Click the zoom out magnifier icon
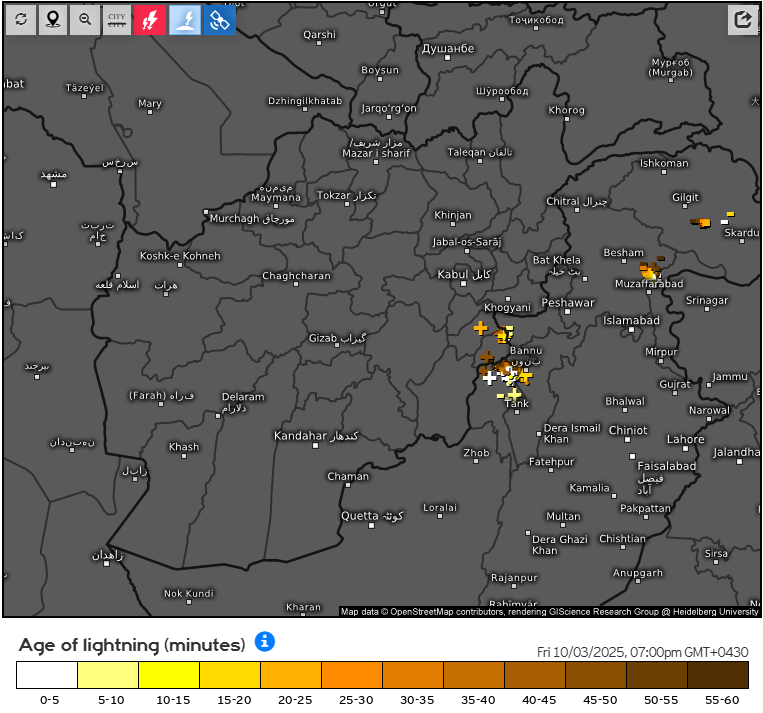Screen dimensions: 763x713 85,19
